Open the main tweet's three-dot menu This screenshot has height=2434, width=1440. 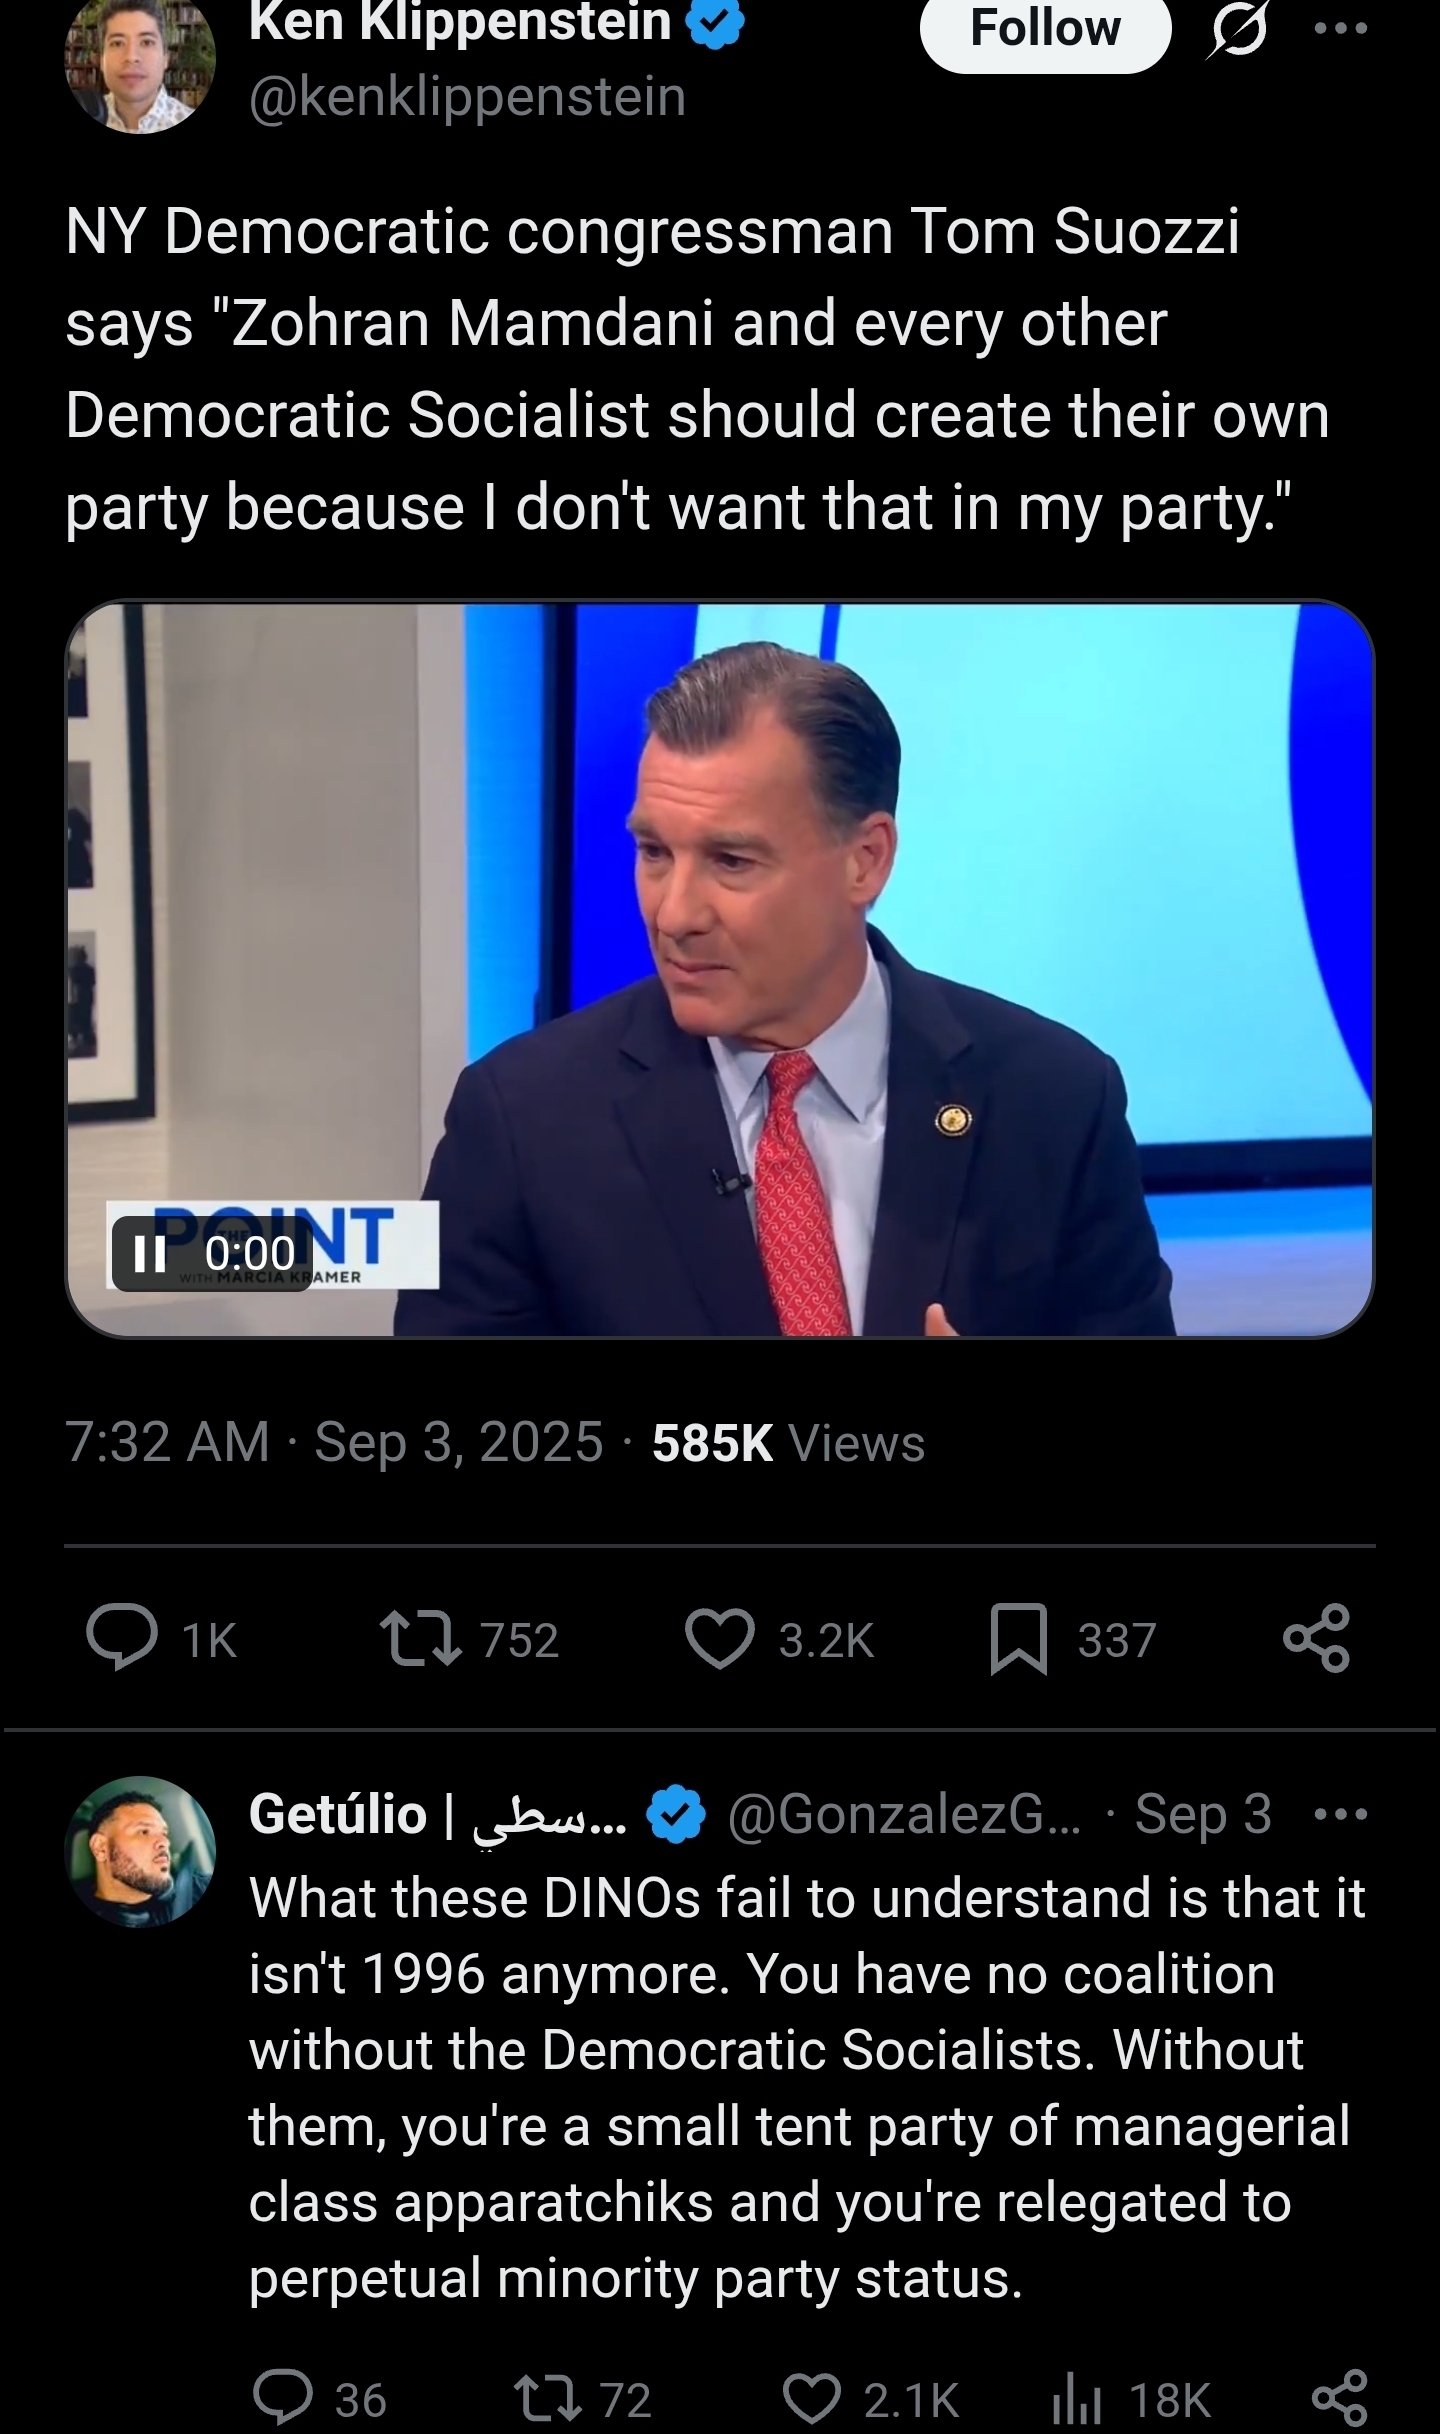coord(1339,29)
